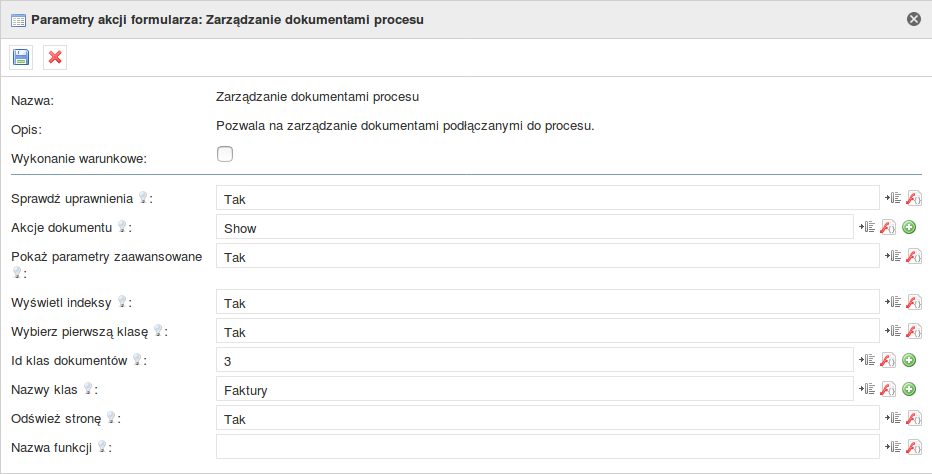Add another value to Id klas dokumentów

(909, 359)
